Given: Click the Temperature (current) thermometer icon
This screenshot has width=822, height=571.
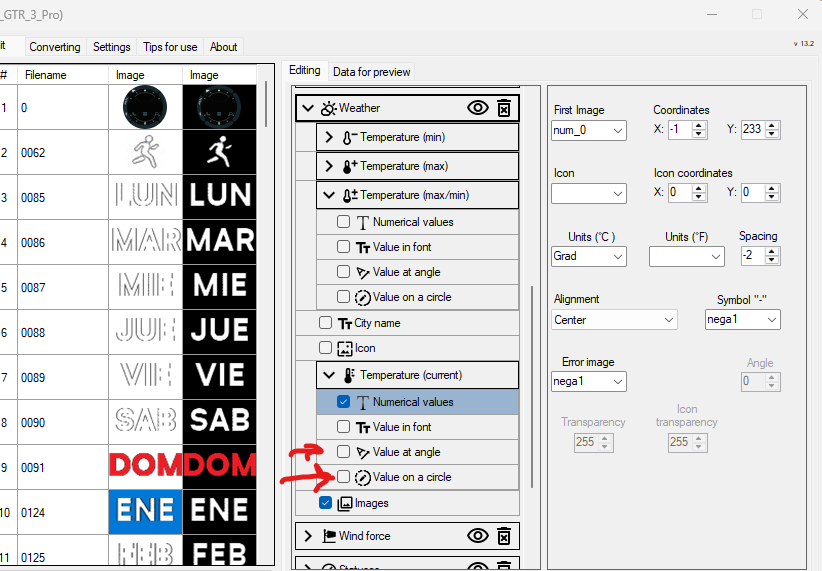Looking at the screenshot, I should [349, 375].
